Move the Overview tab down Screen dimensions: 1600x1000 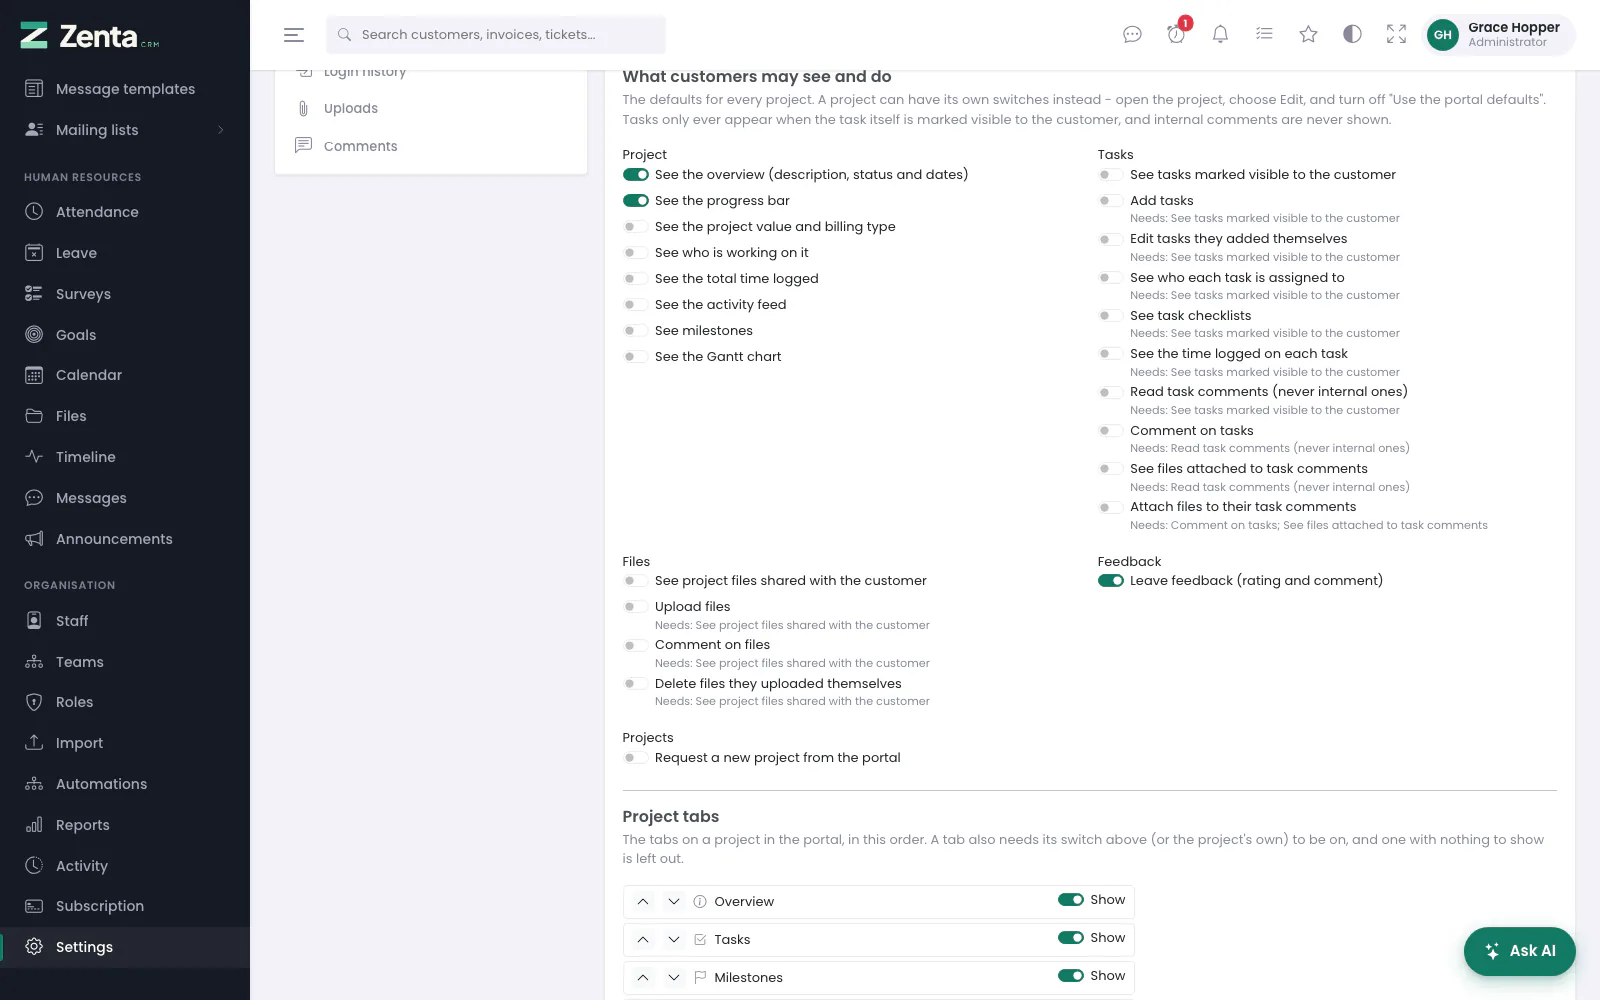pyautogui.click(x=674, y=902)
